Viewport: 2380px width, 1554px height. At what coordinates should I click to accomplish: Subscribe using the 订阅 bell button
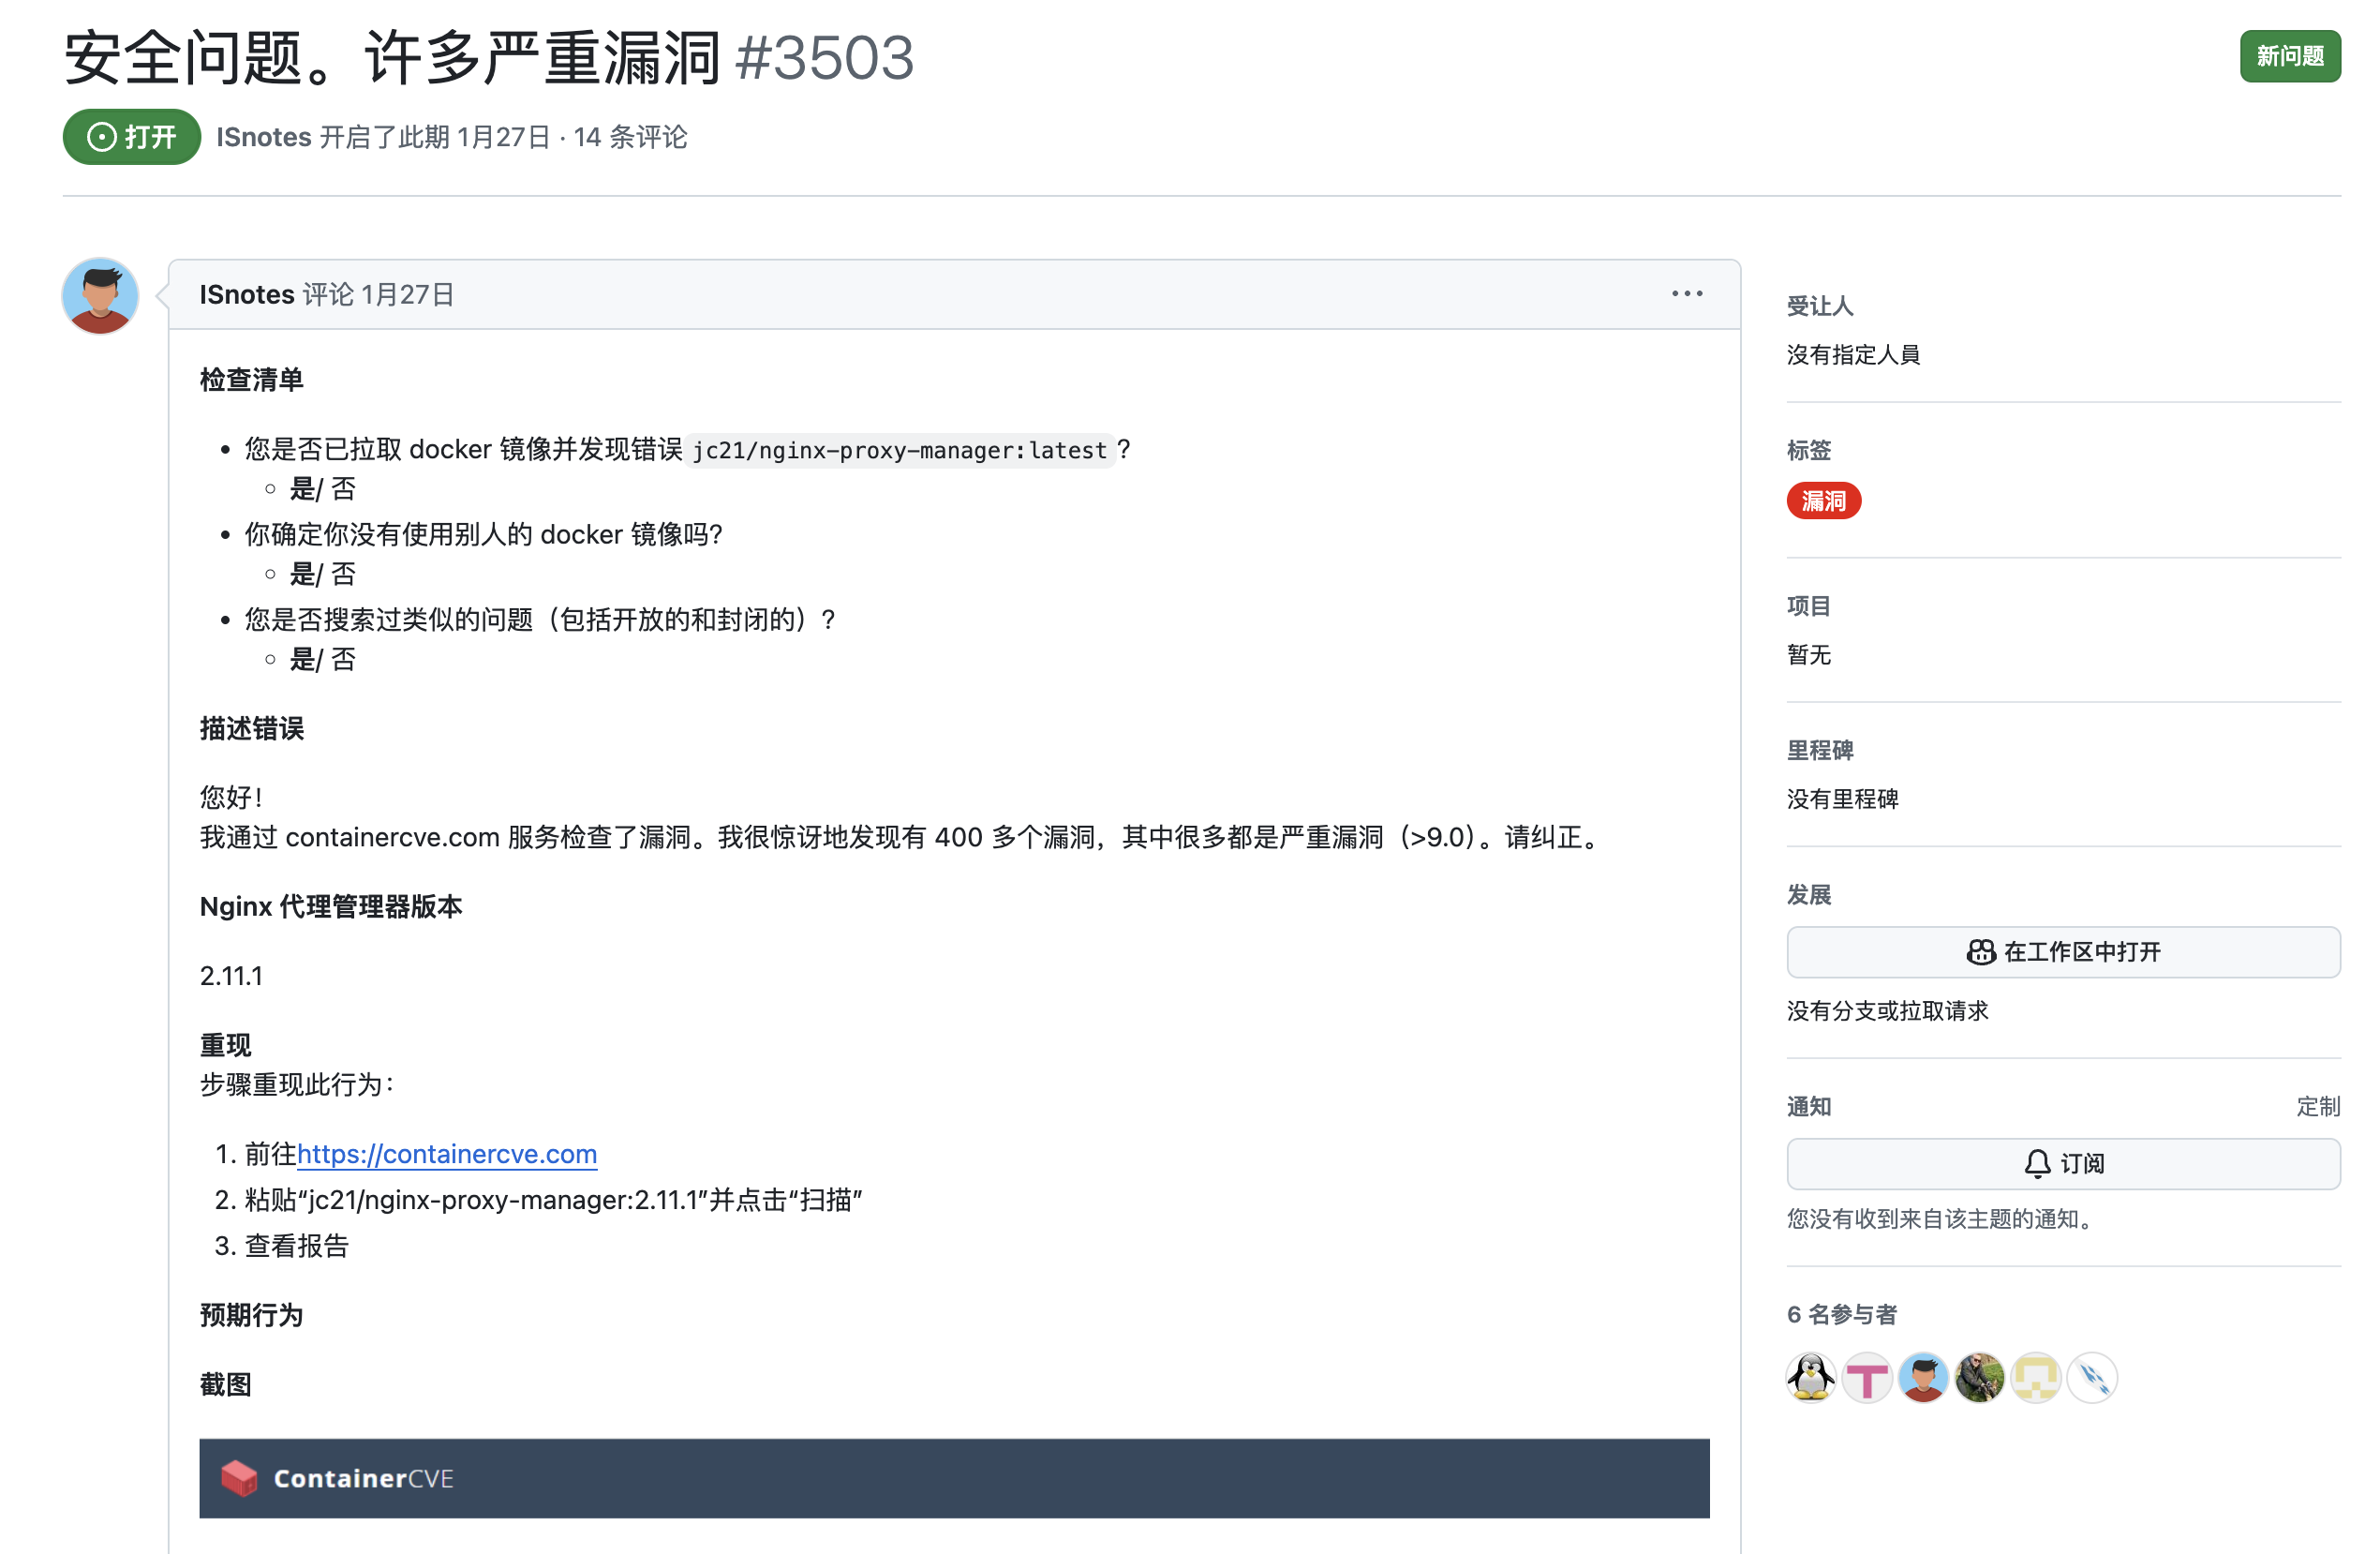[x=2062, y=1164]
